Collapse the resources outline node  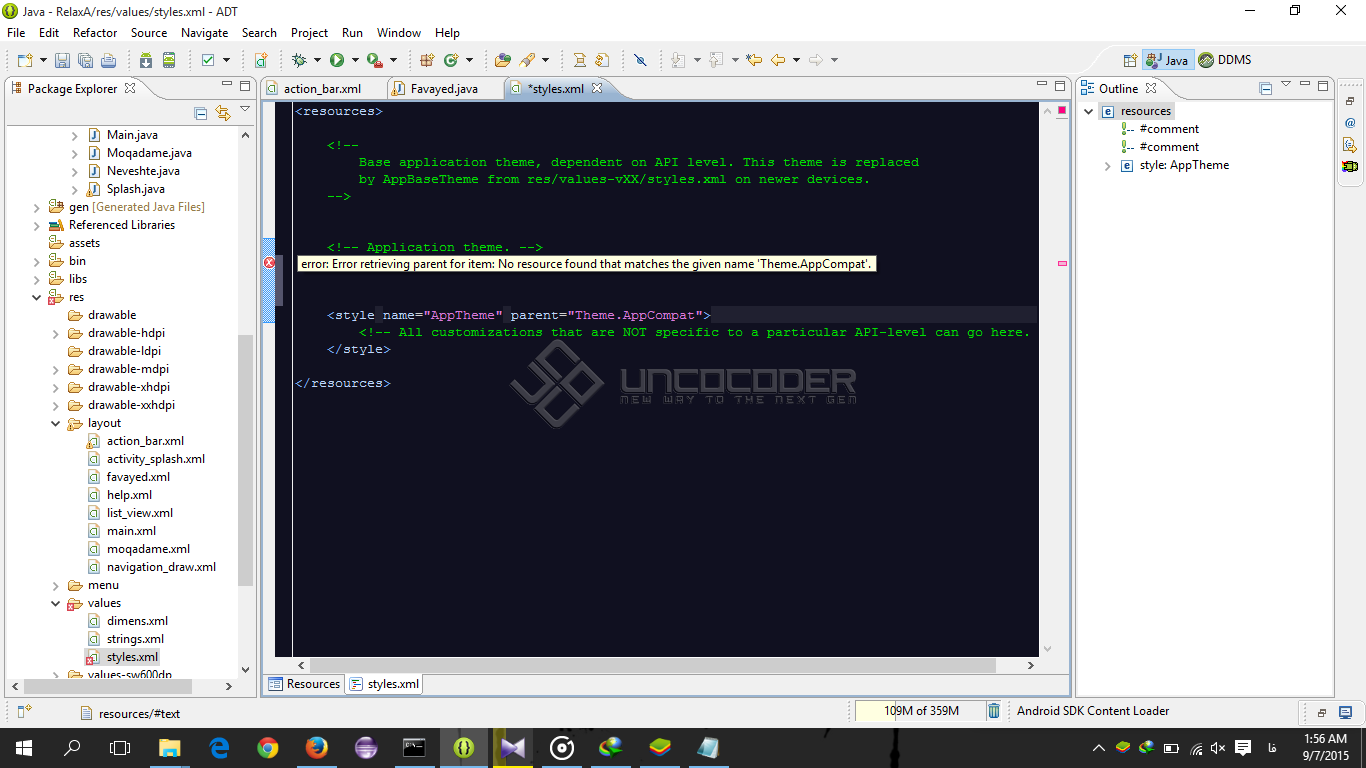click(x=1089, y=112)
